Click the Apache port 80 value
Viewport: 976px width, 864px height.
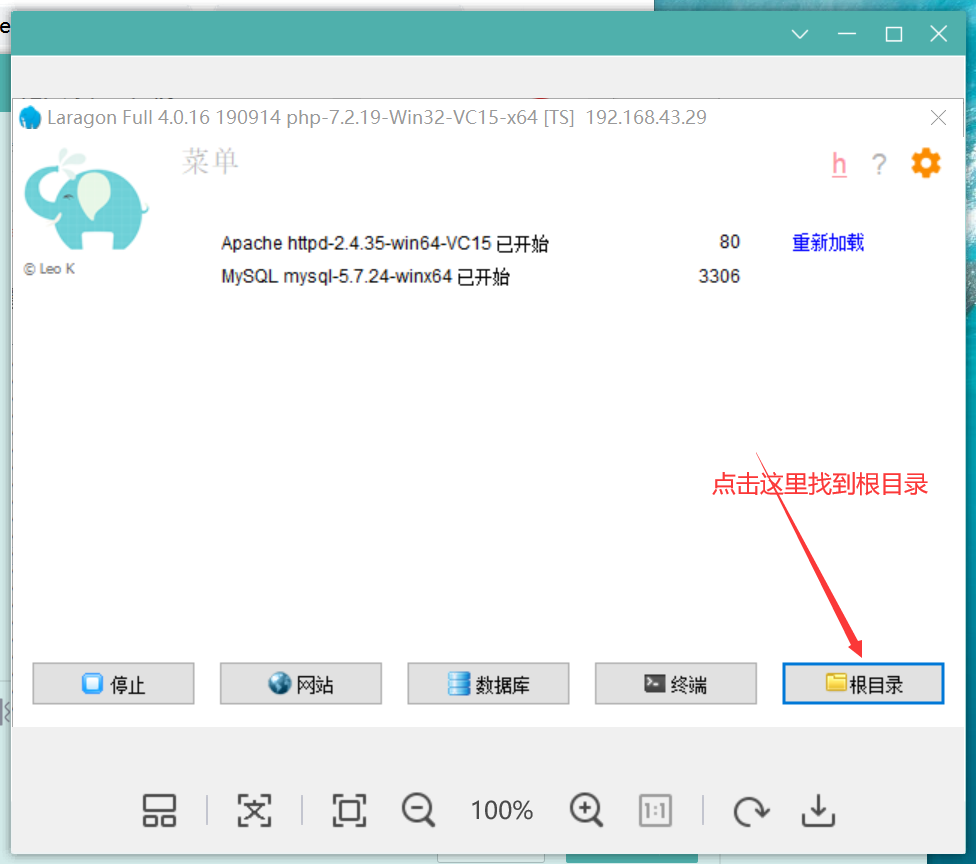pyautogui.click(x=730, y=242)
